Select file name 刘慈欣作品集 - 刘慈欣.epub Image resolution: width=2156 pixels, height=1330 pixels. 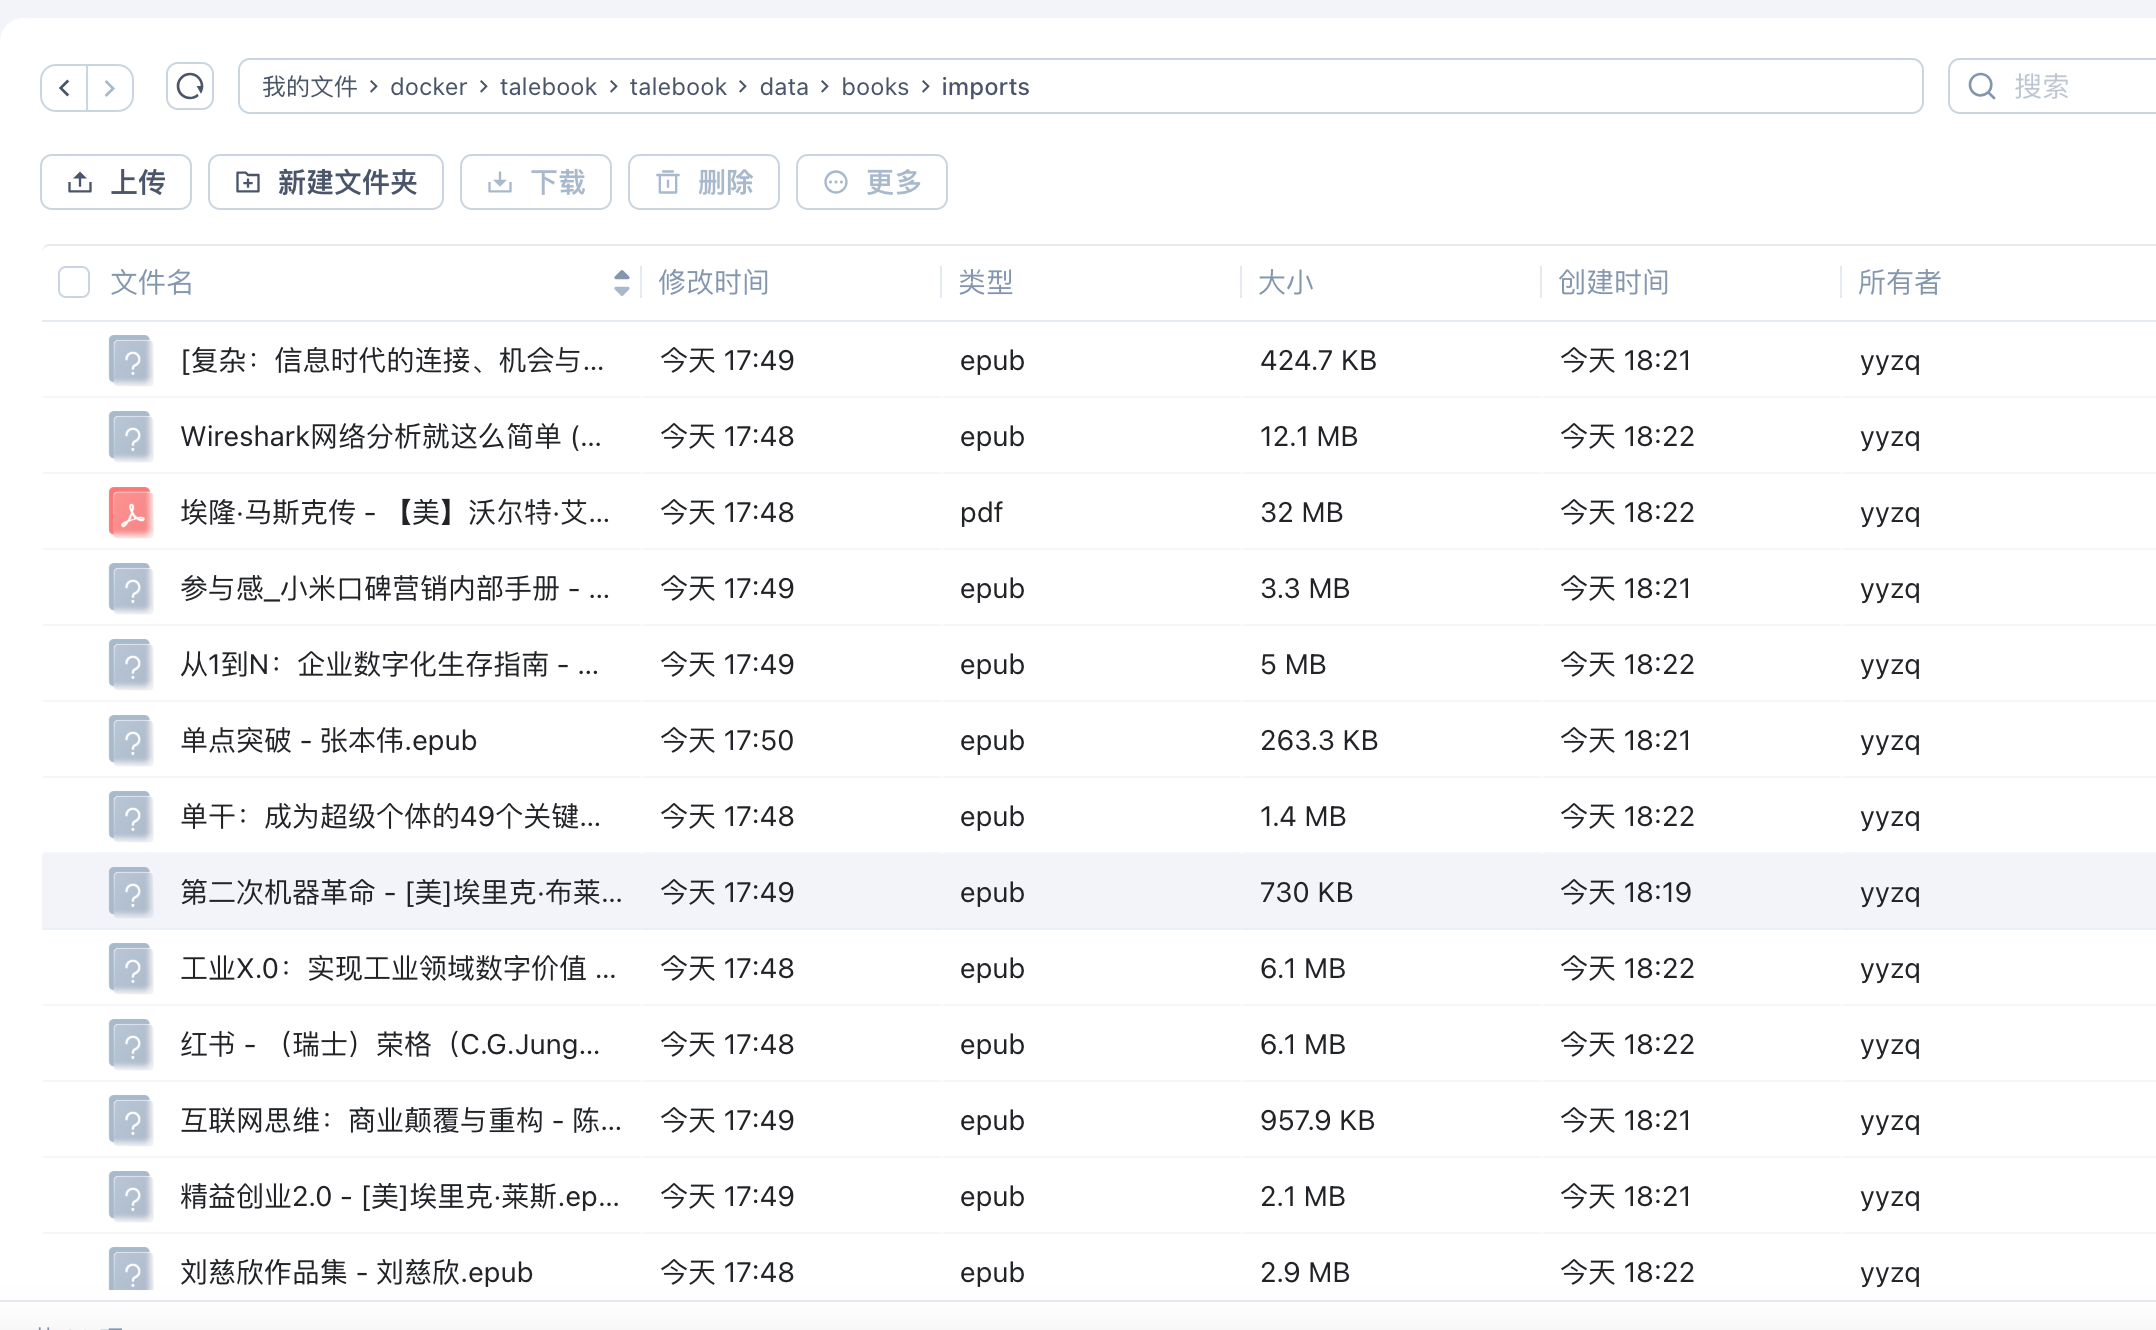coord(356,1272)
